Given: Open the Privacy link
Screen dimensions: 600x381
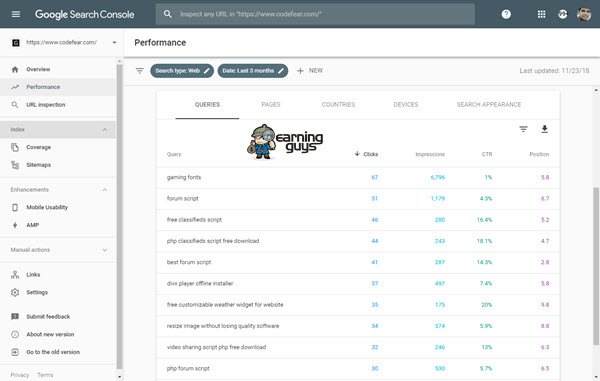Looking at the screenshot, I should point(20,375).
